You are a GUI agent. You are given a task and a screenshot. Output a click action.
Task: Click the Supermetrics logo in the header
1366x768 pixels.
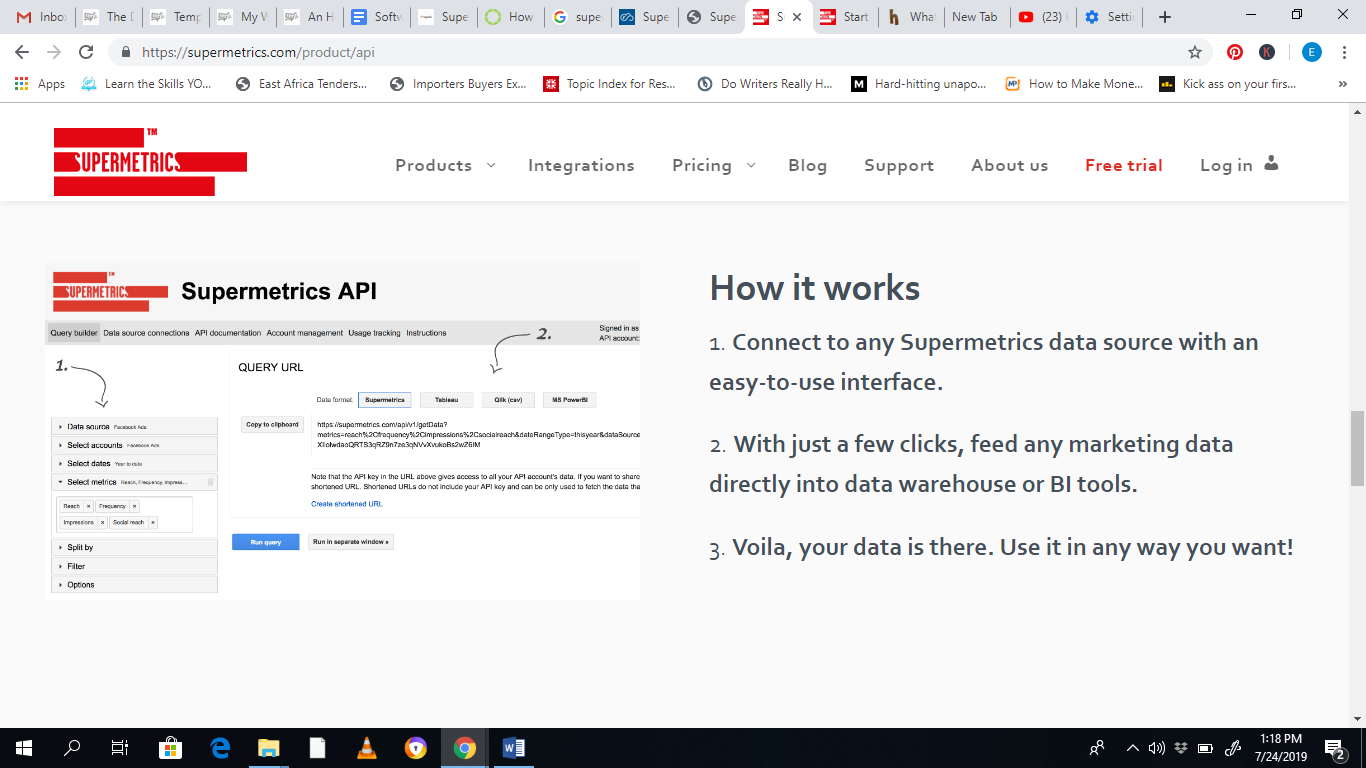(x=150, y=162)
